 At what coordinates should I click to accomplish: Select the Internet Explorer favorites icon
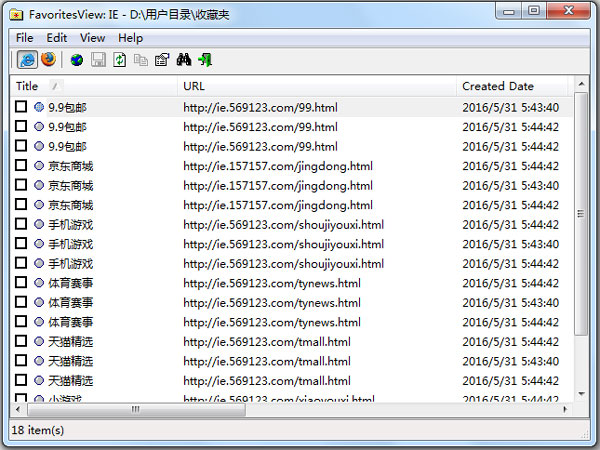pyautogui.click(x=27, y=60)
